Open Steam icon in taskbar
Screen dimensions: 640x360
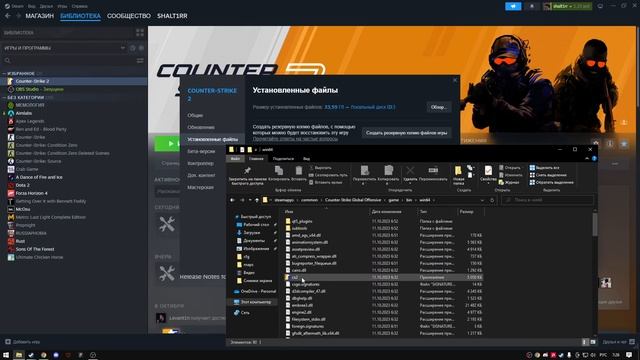coord(31,355)
